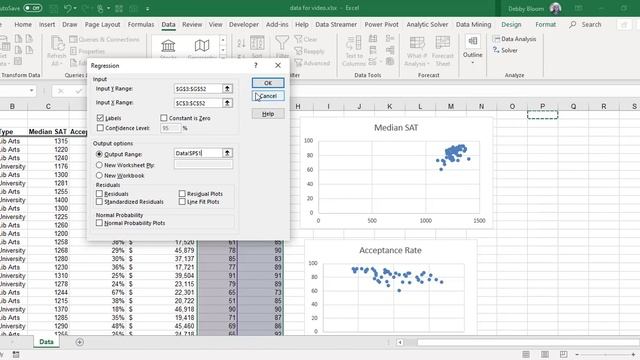Click the Input Y Range field
640x360 pixels.
pyautogui.click(x=198, y=89)
